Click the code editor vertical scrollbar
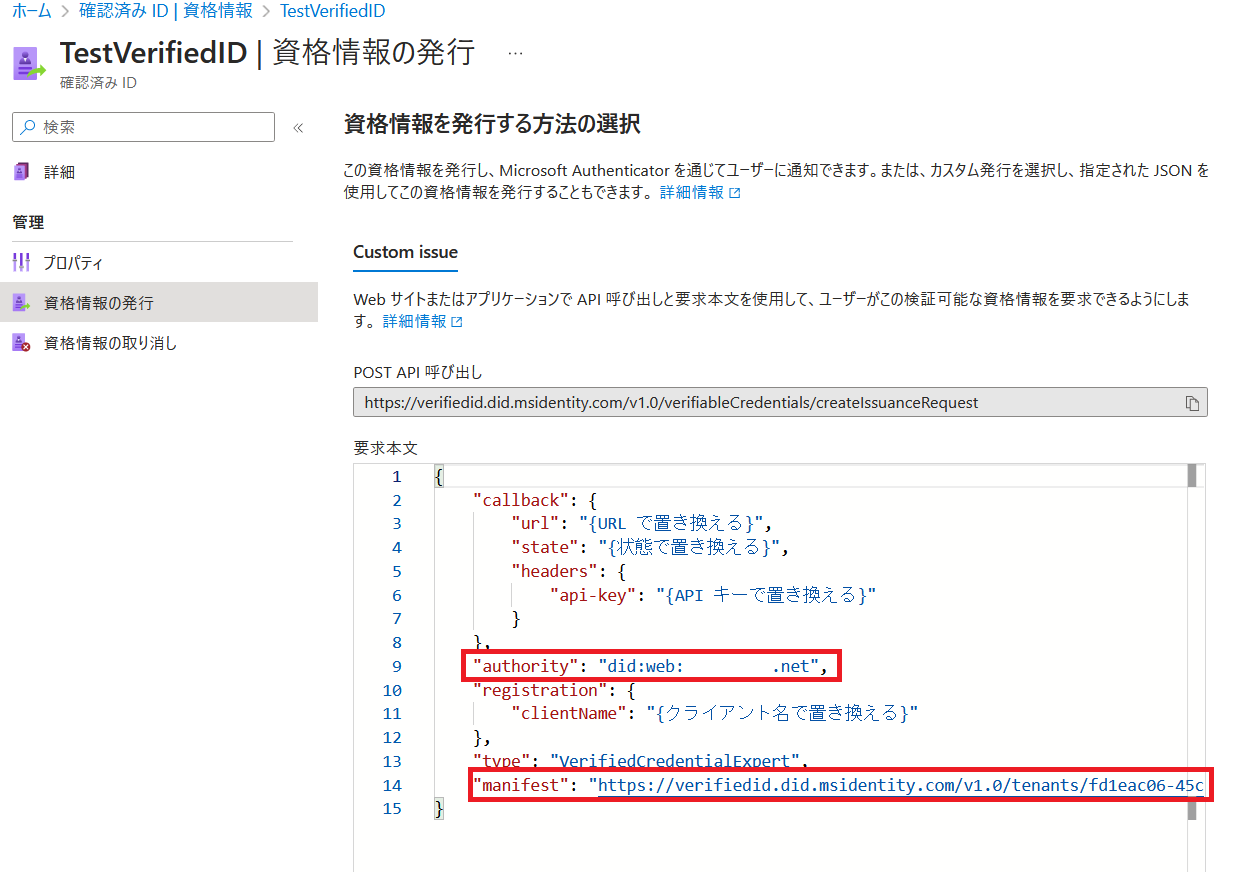 click(1192, 640)
